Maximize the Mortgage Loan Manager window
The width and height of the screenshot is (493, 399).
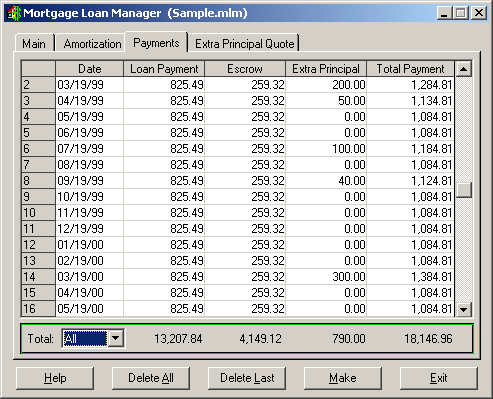tap(460, 13)
